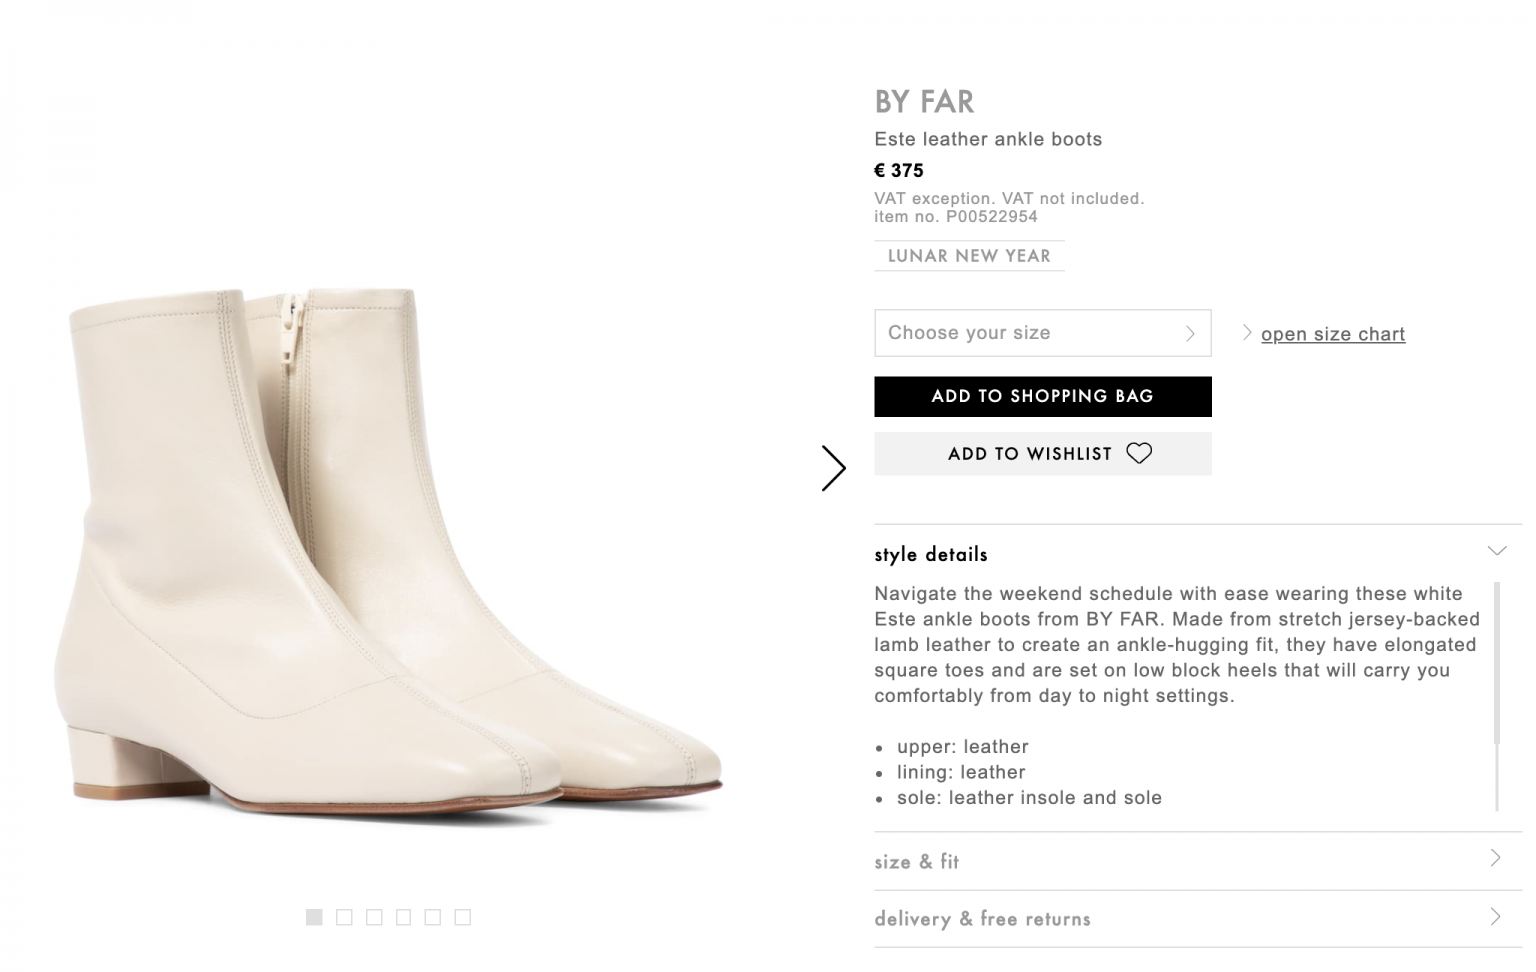Open the size chart link
Screen dimensions: 1536x972
click(1332, 334)
